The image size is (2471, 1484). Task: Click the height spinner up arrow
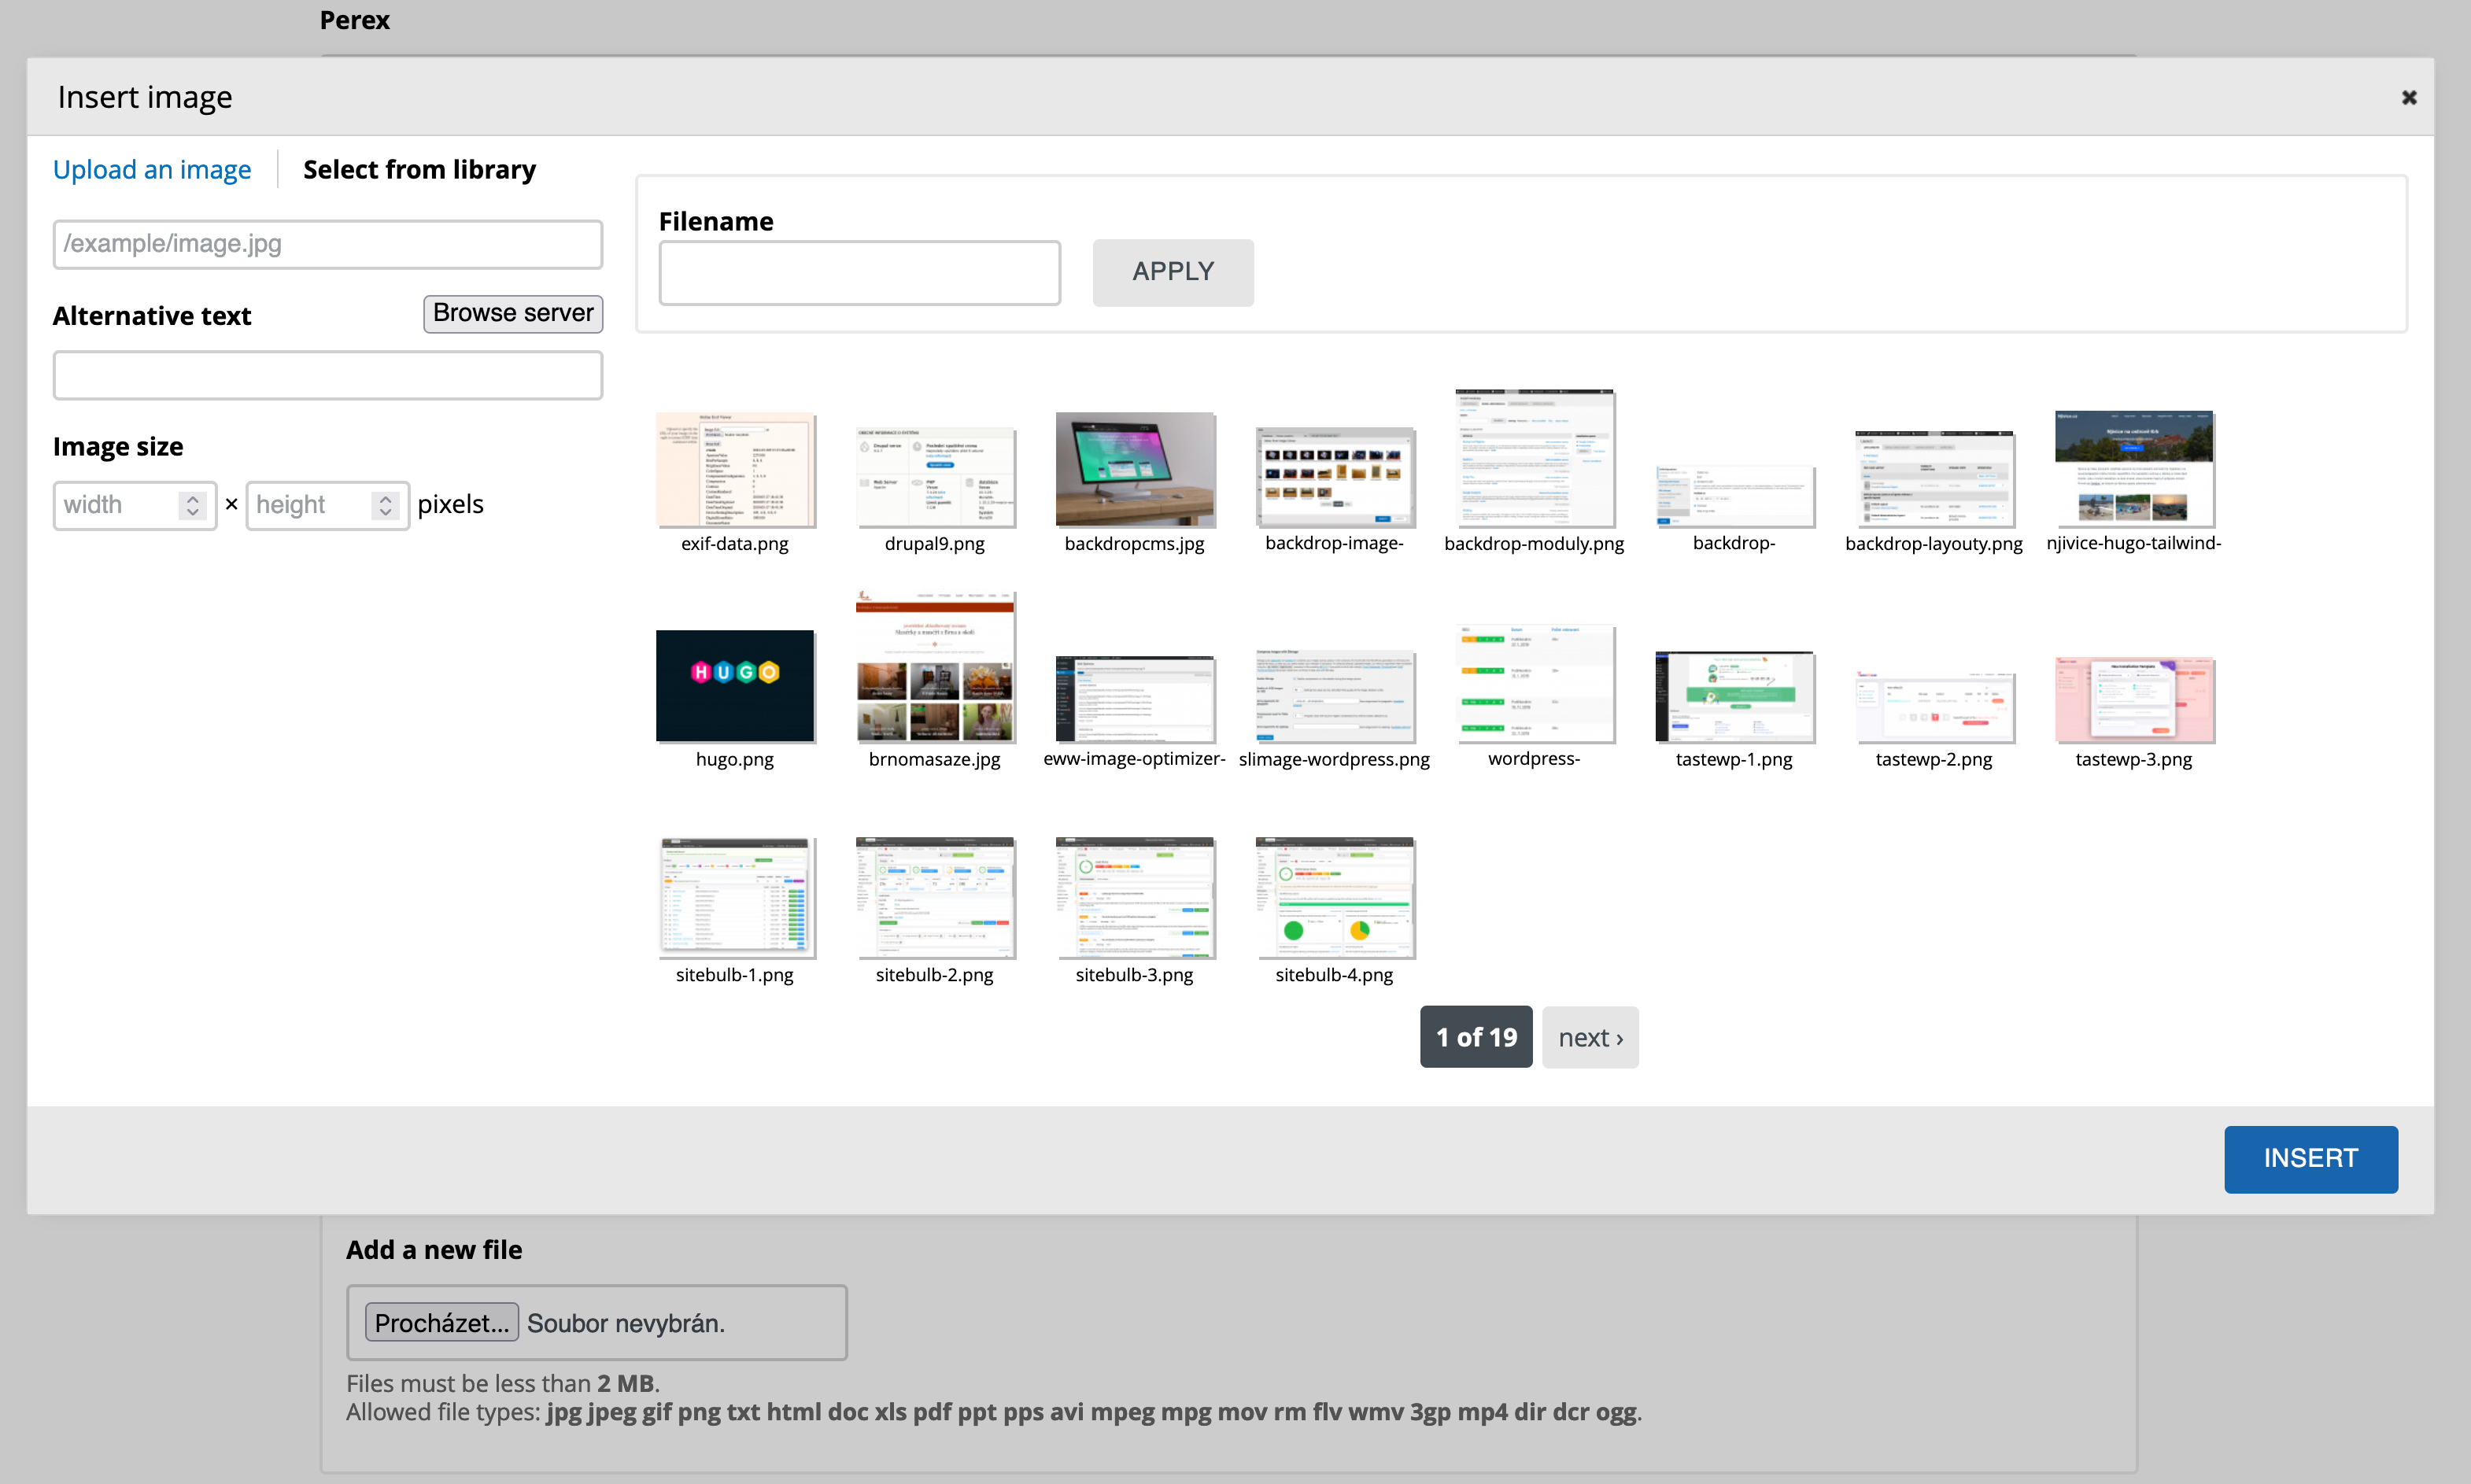coord(385,496)
